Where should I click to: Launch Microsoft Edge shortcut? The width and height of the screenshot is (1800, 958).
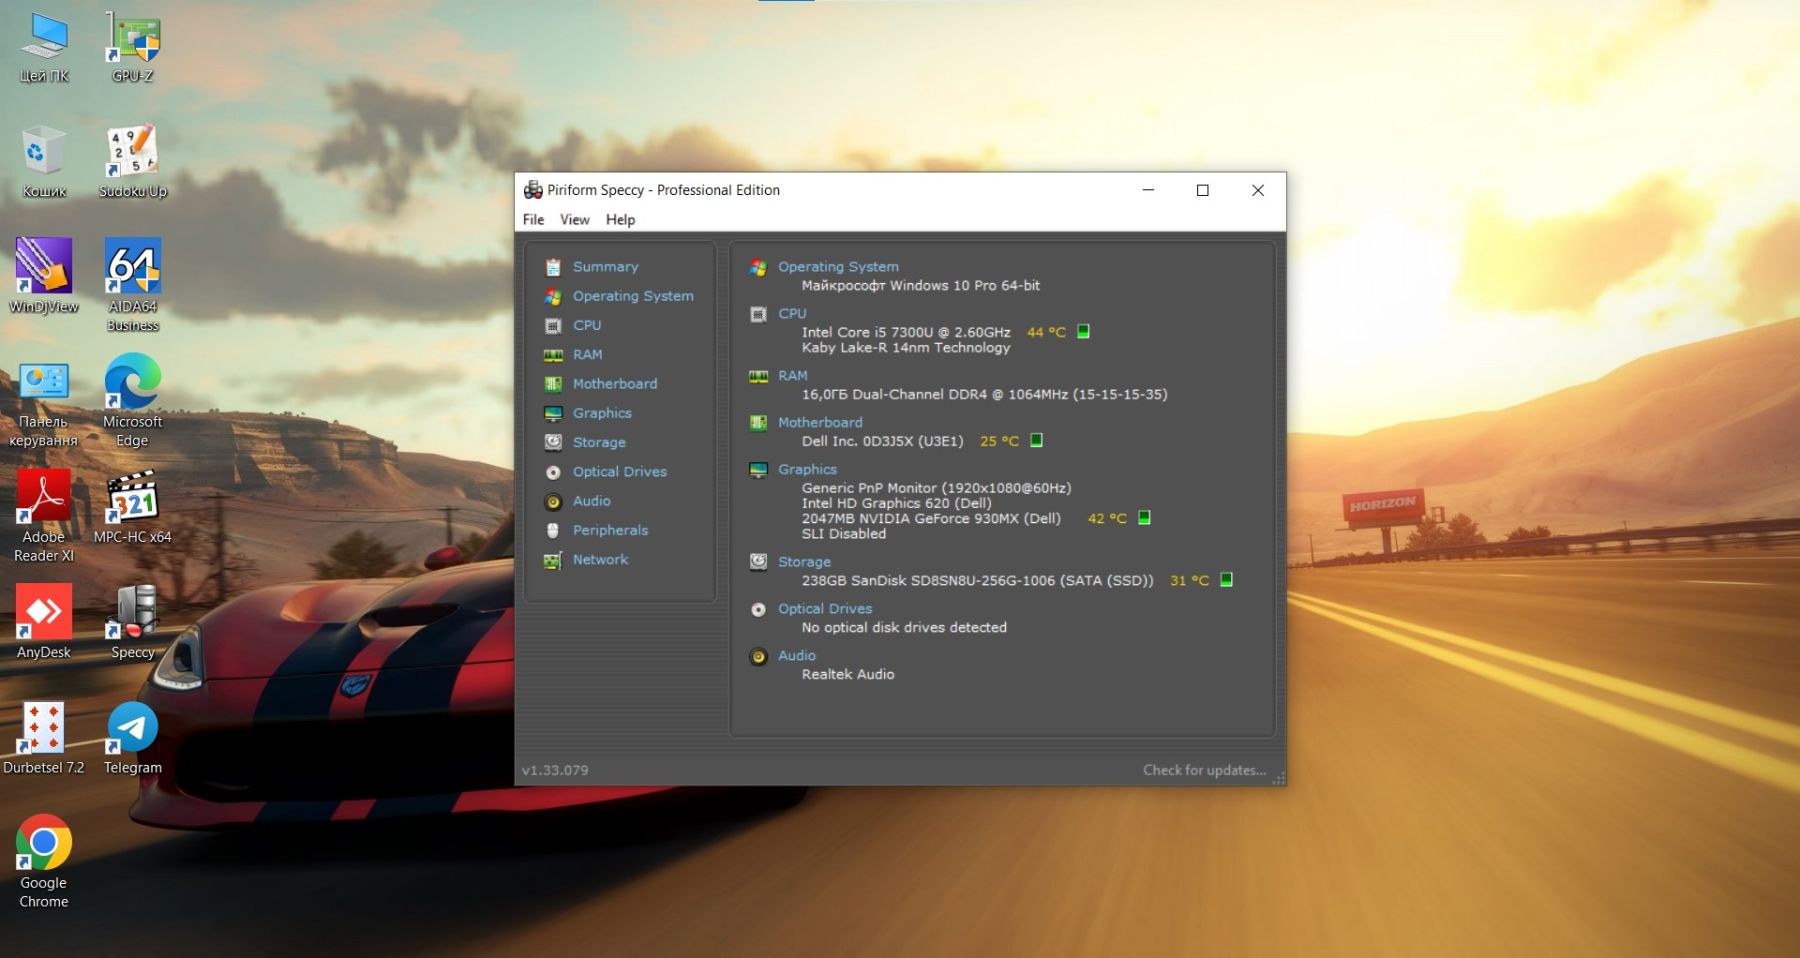(133, 402)
